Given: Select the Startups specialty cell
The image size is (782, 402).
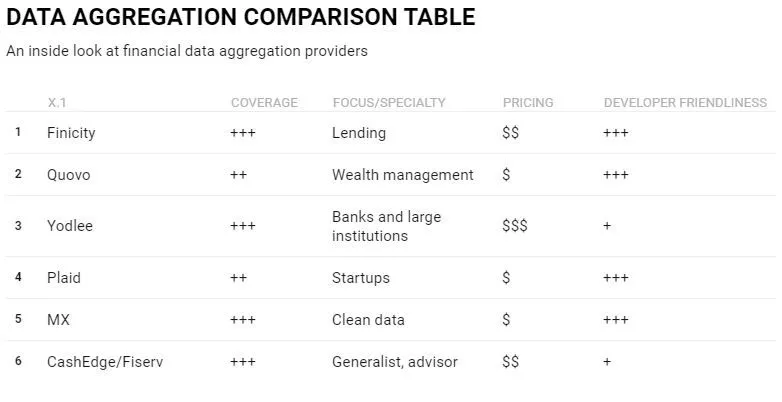Looking at the screenshot, I should tap(361, 278).
